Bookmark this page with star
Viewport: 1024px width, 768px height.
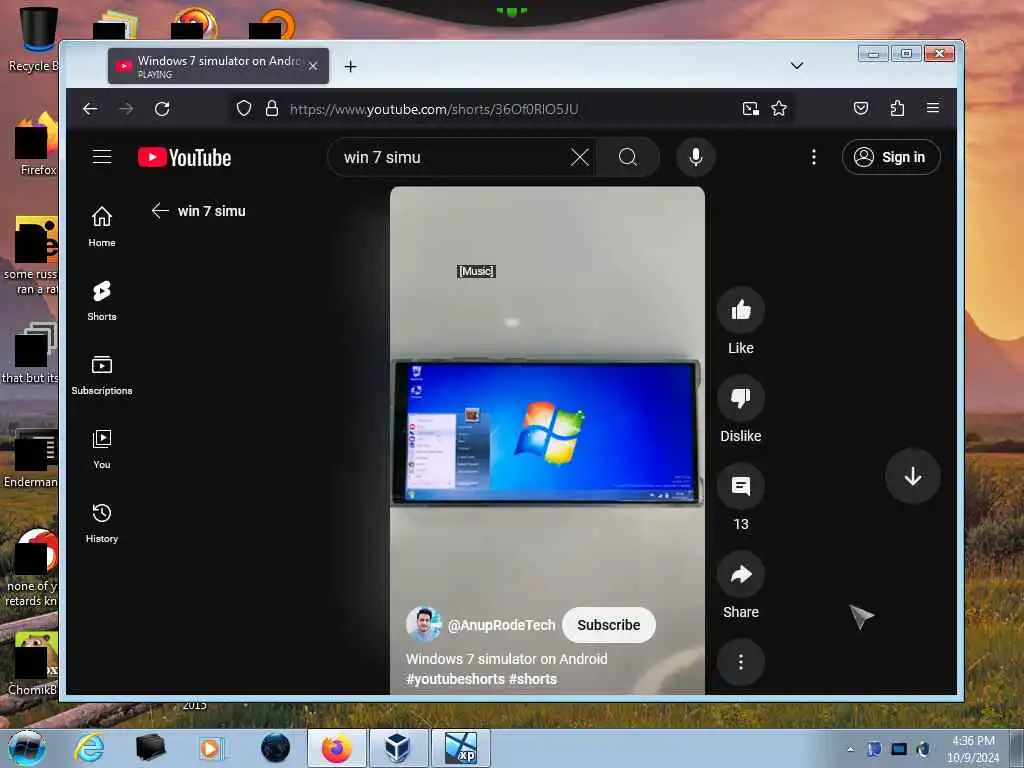(778, 108)
